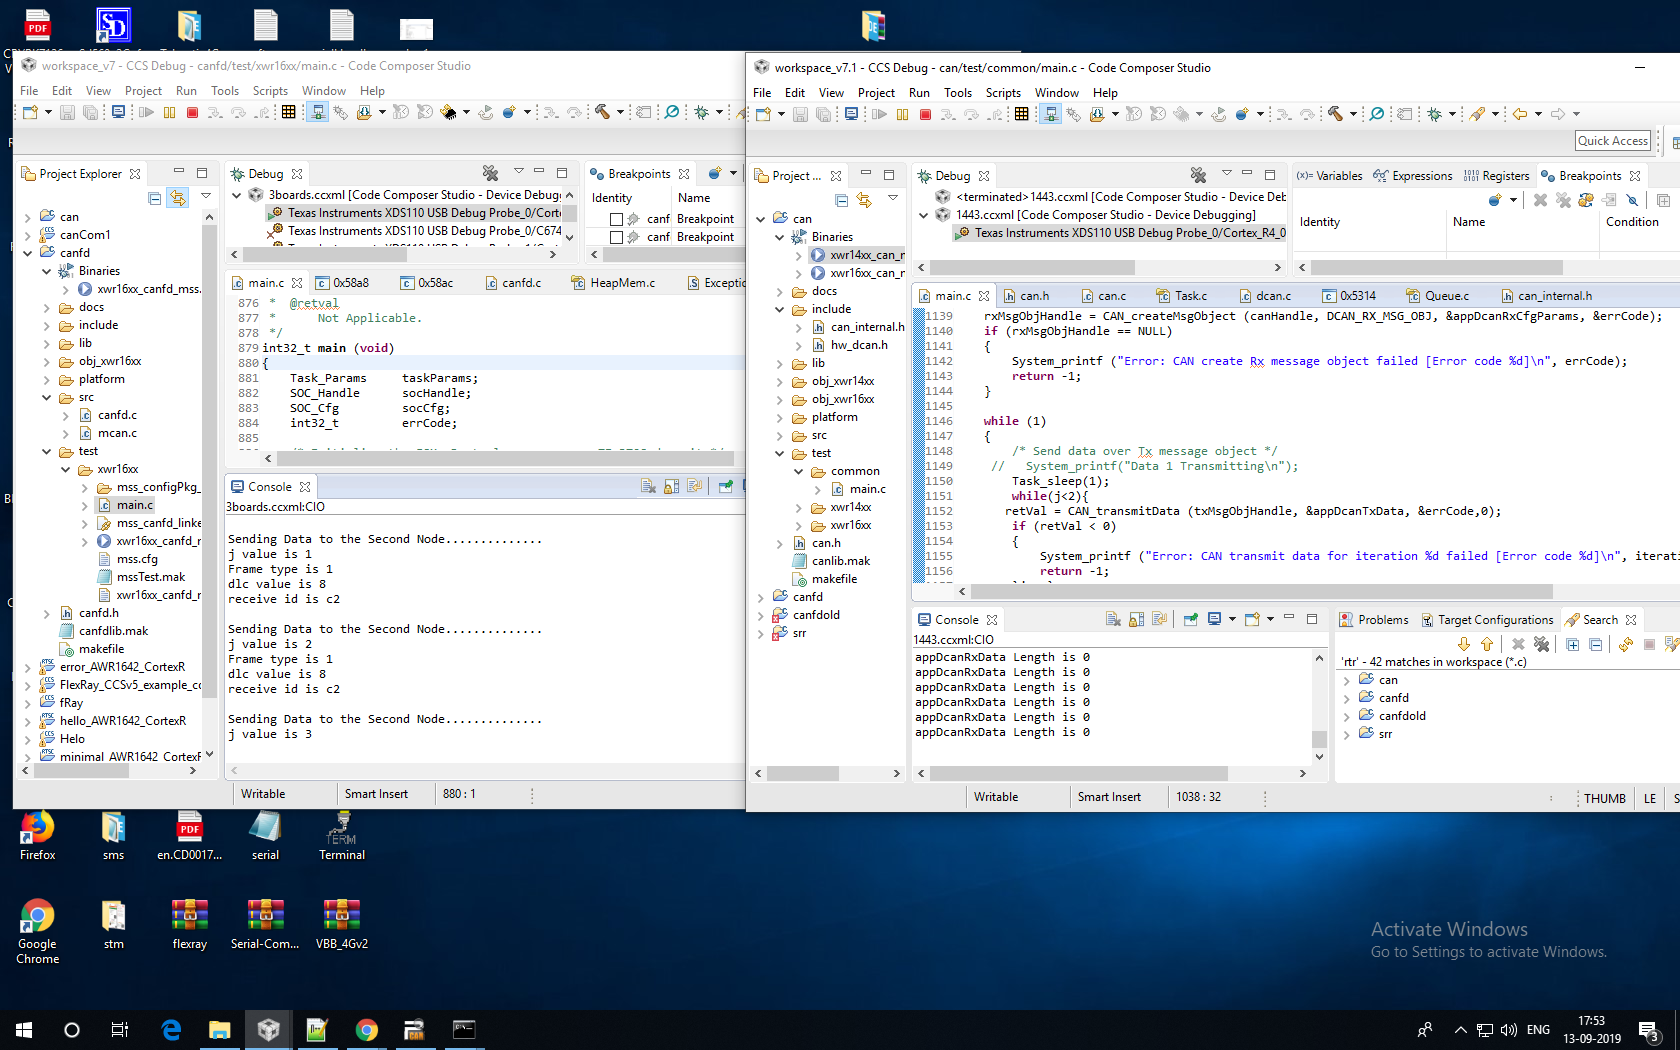Open Google Chrome from the Windows taskbar

(366, 1030)
